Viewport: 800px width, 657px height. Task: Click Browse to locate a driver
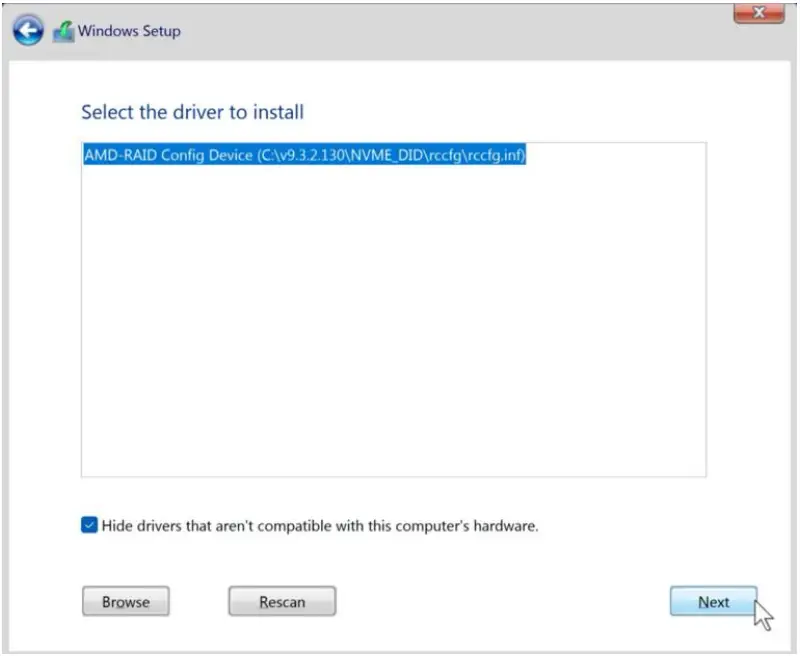click(x=125, y=601)
